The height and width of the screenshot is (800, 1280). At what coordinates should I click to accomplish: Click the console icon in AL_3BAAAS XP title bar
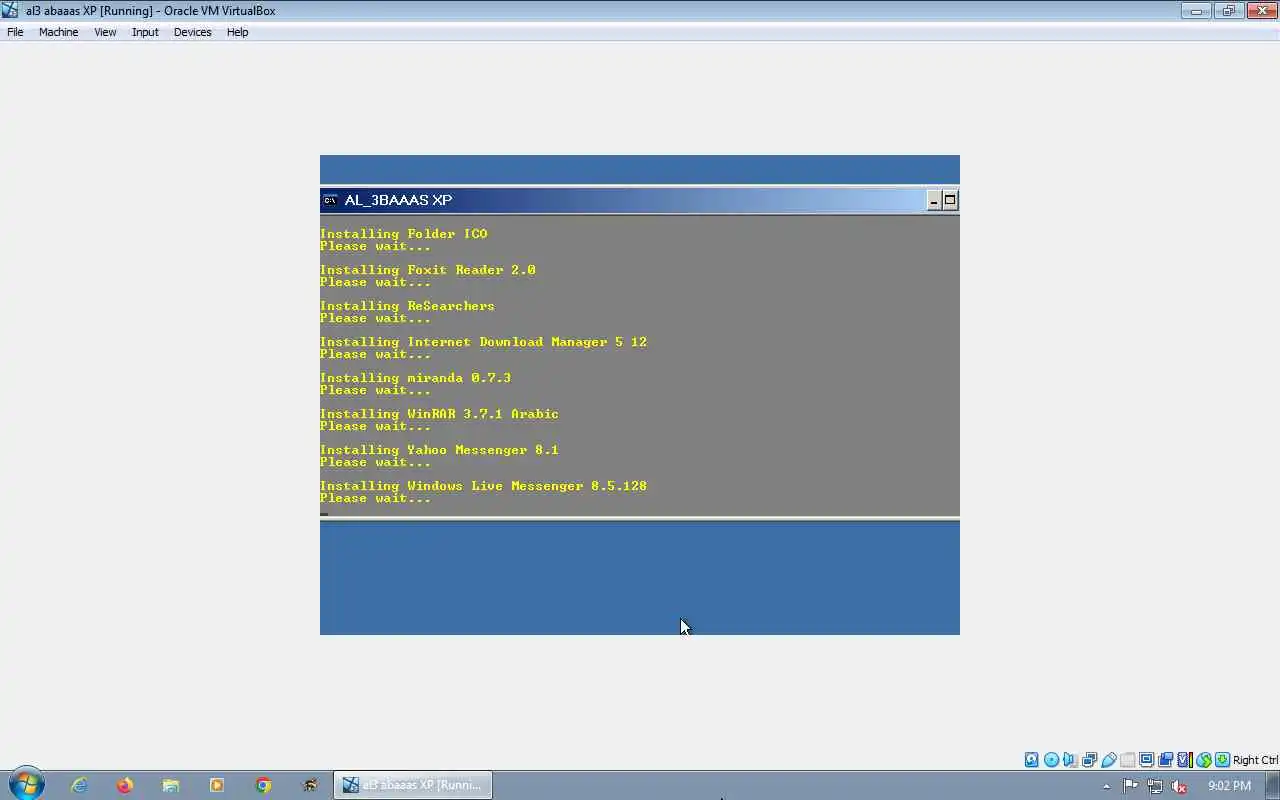pyautogui.click(x=330, y=200)
